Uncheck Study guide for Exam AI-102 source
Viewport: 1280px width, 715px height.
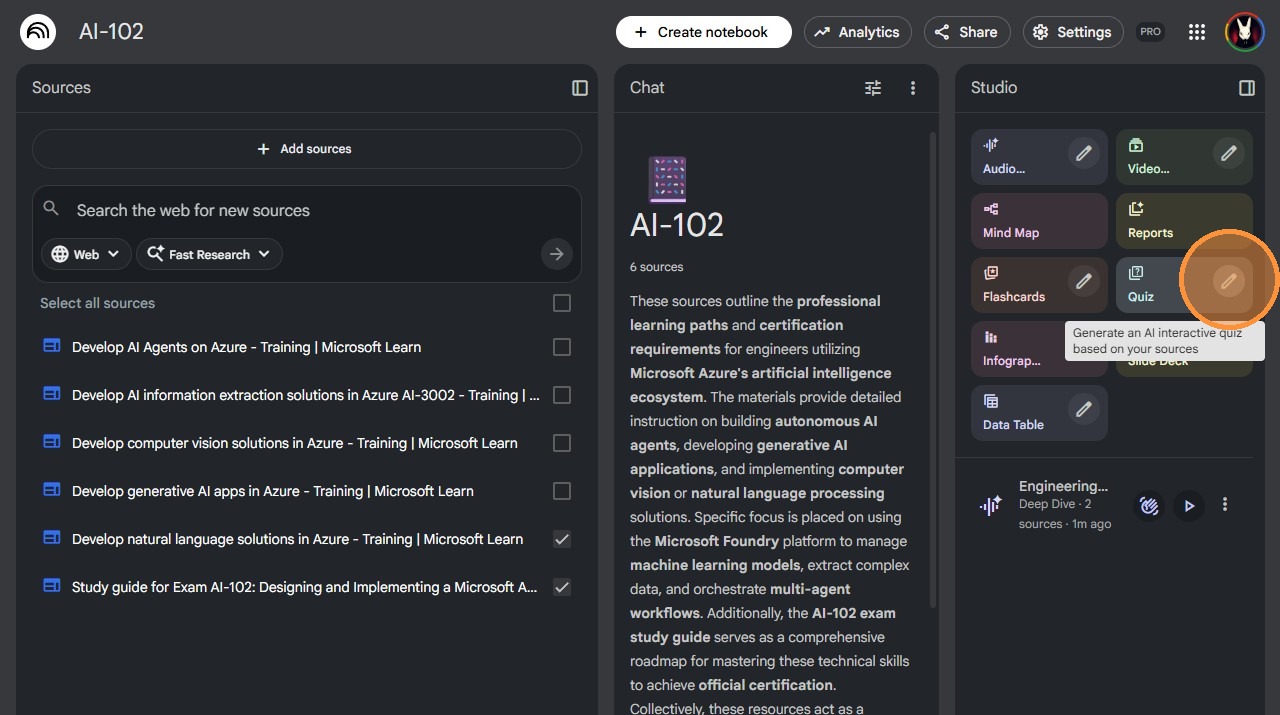pos(562,587)
